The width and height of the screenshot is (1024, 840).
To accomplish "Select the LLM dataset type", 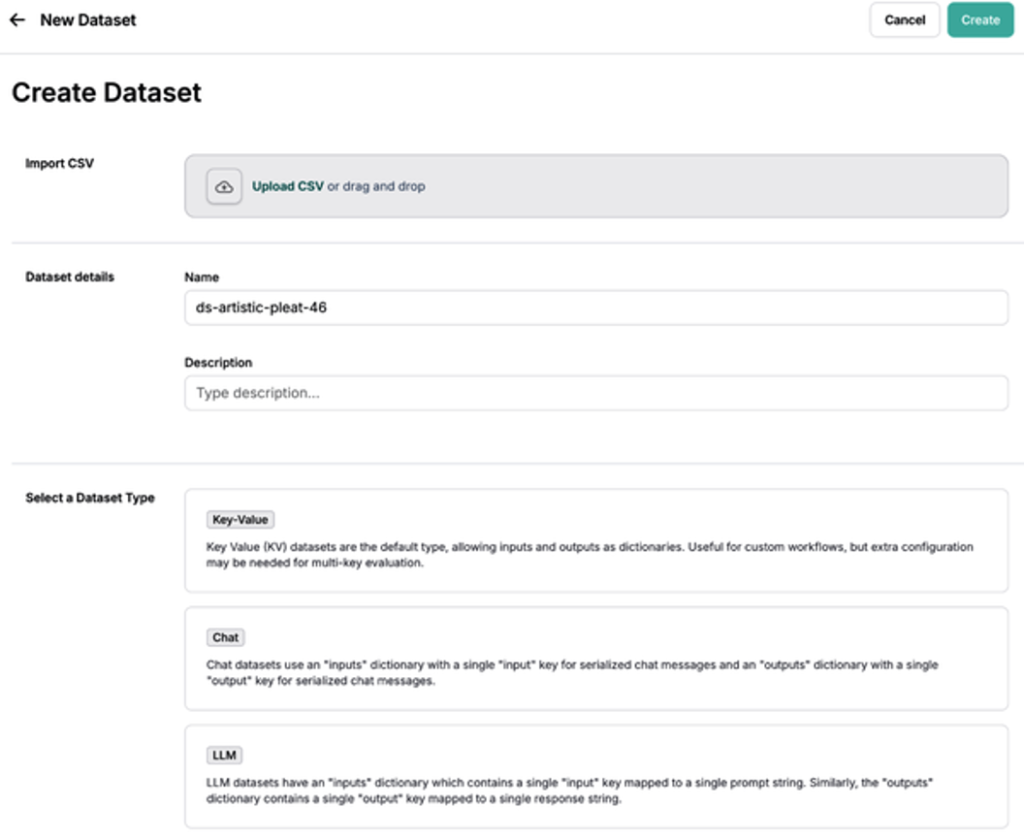I will tap(596, 775).
